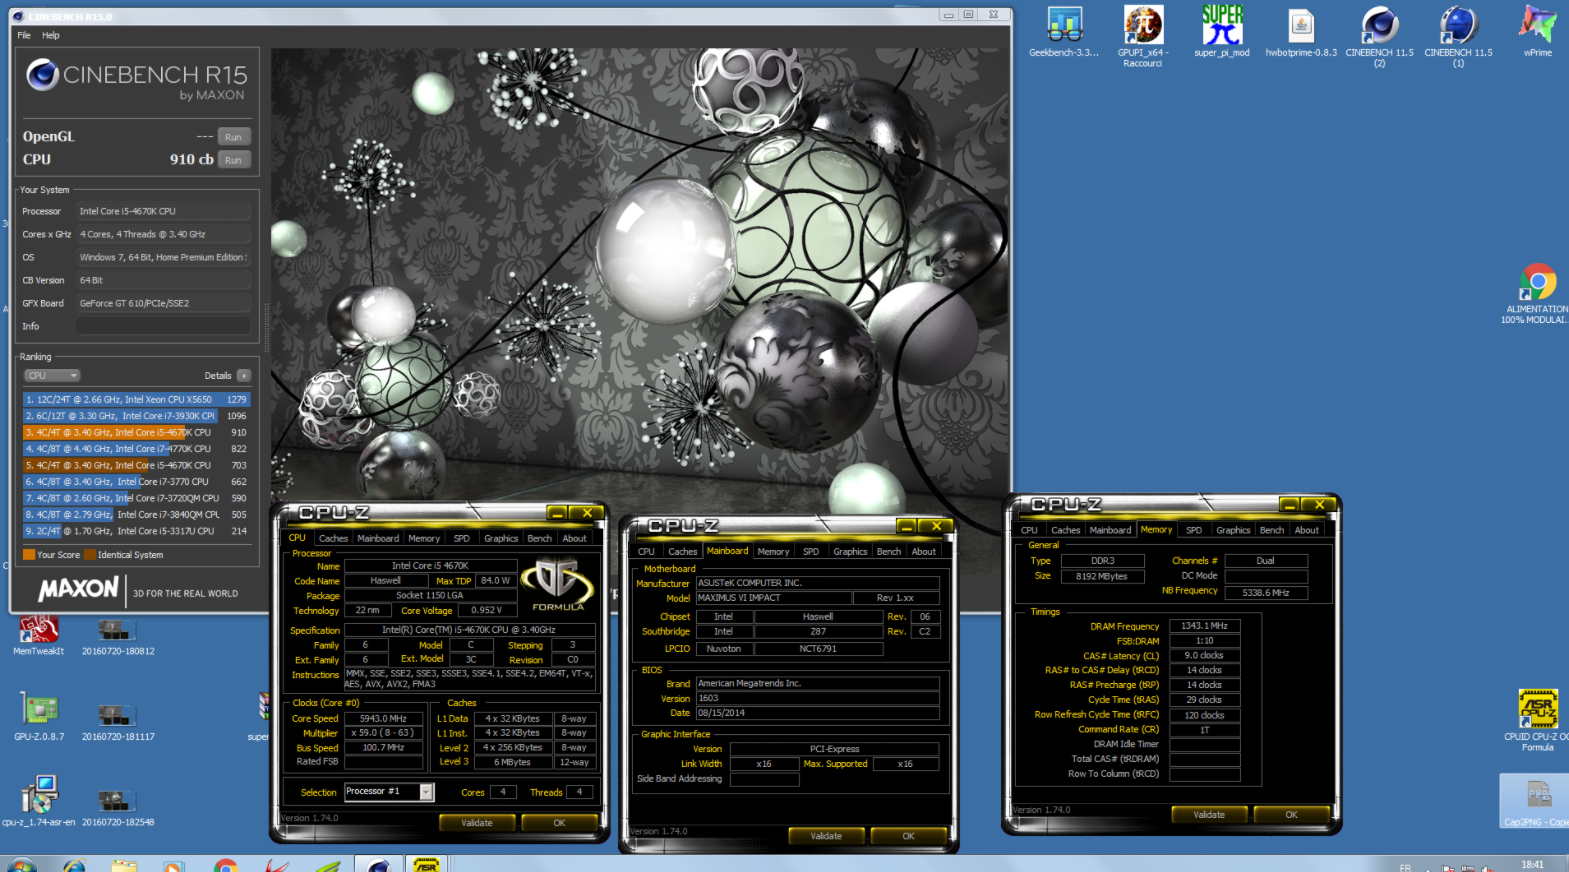Open screenshot file 20160720-180812

tap(118, 637)
